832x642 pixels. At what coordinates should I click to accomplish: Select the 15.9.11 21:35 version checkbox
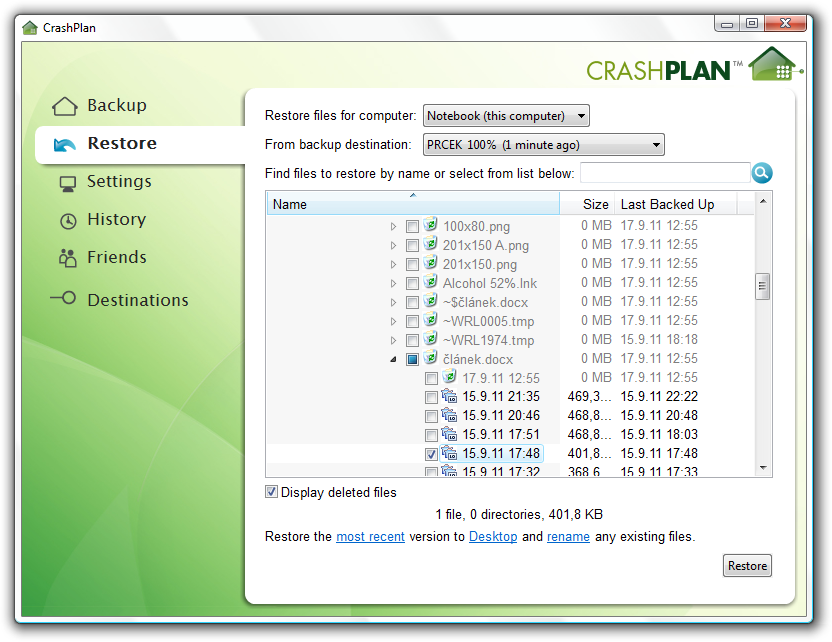[x=431, y=397]
